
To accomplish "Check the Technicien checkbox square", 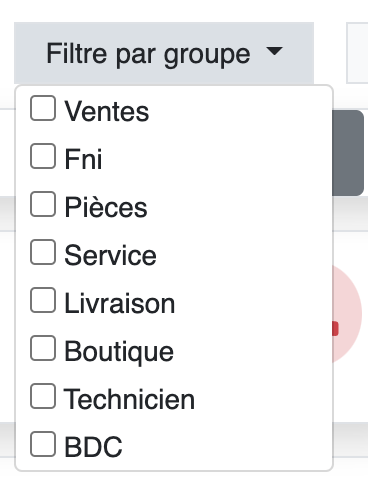I will [x=43, y=396].
